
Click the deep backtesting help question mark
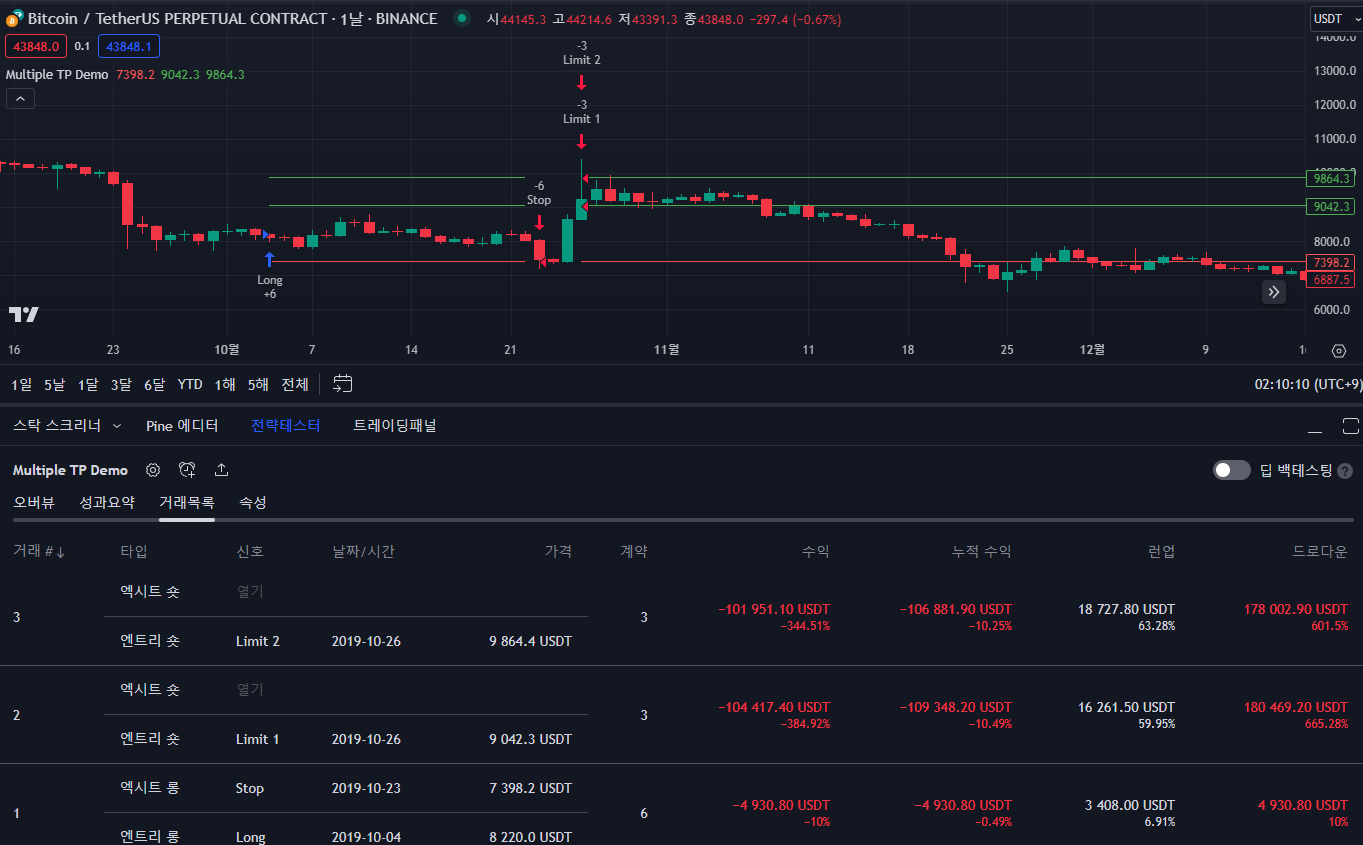click(1345, 471)
